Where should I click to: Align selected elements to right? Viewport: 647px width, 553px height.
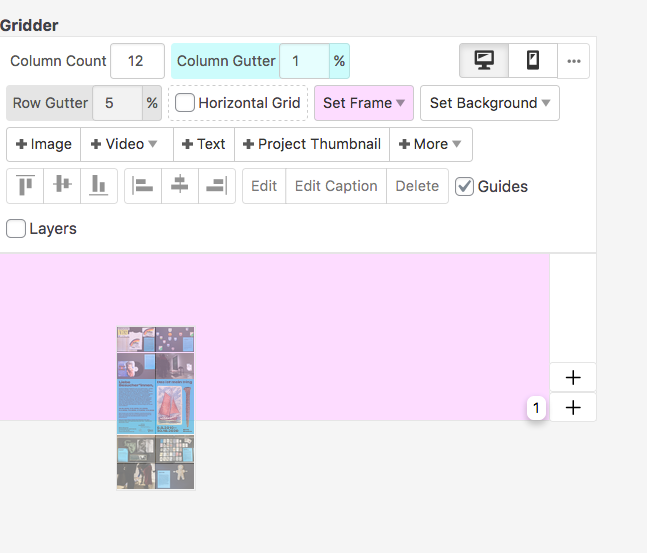coord(217,186)
